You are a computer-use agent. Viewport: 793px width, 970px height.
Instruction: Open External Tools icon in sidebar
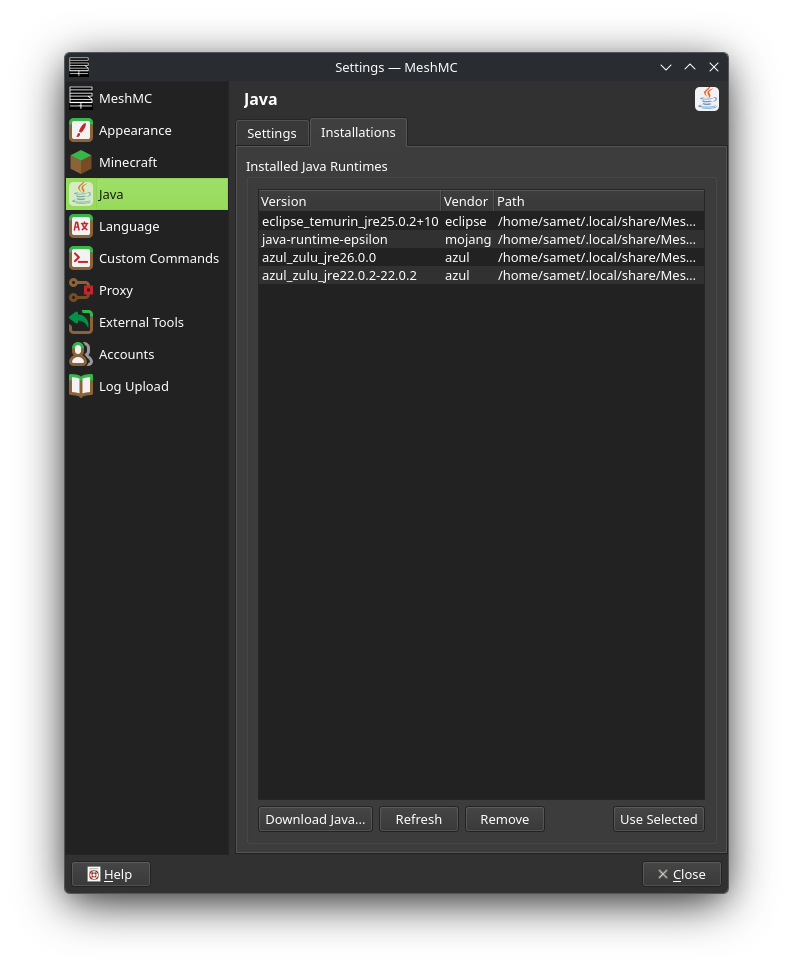tap(81, 322)
